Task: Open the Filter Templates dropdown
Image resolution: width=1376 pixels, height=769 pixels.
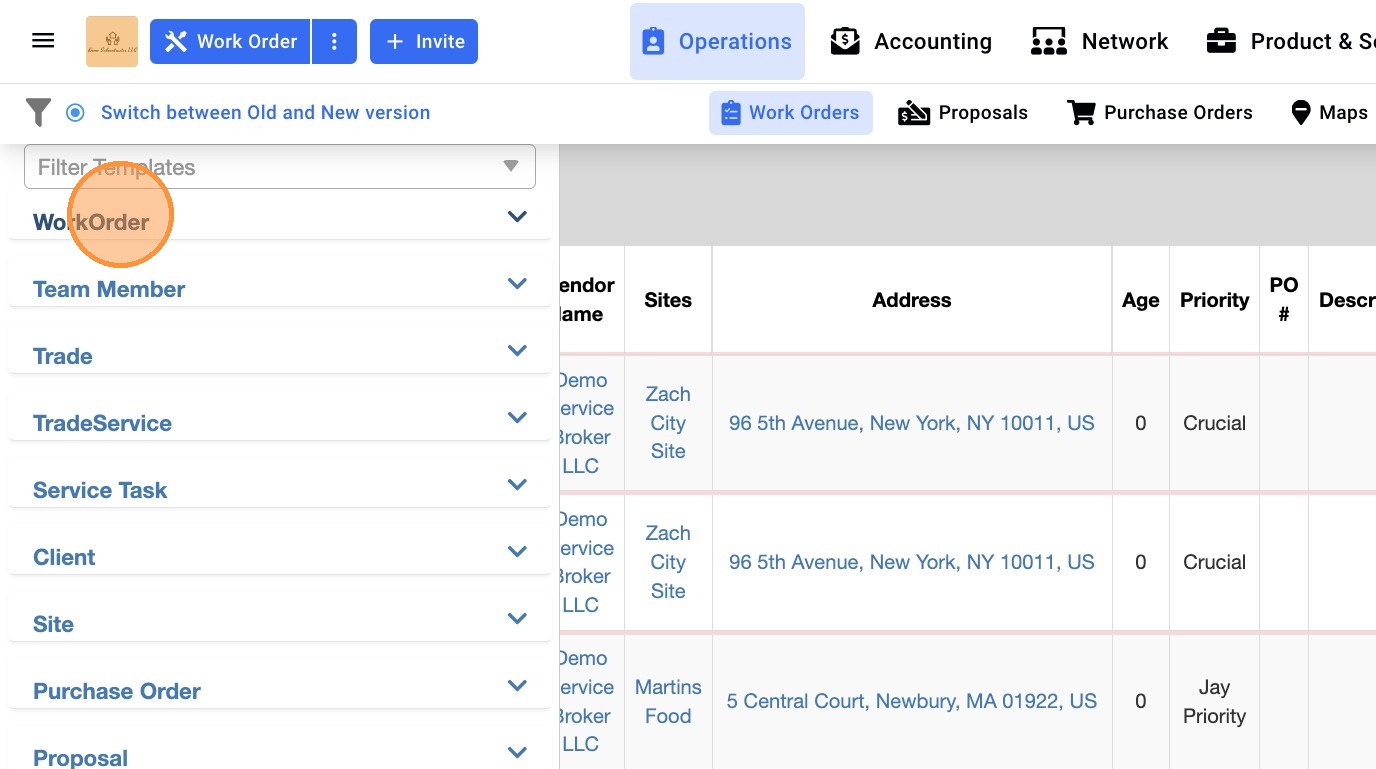Action: [x=280, y=167]
